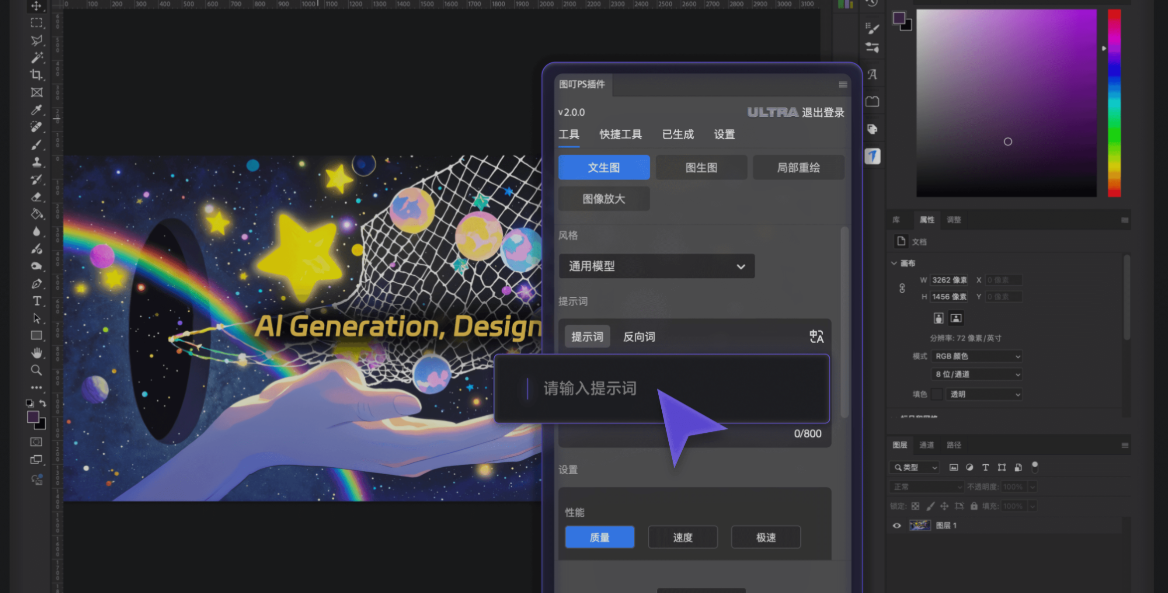Image resolution: width=1168 pixels, height=593 pixels.
Task: Open the blue plugin panel icon
Action: [x=872, y=156]
